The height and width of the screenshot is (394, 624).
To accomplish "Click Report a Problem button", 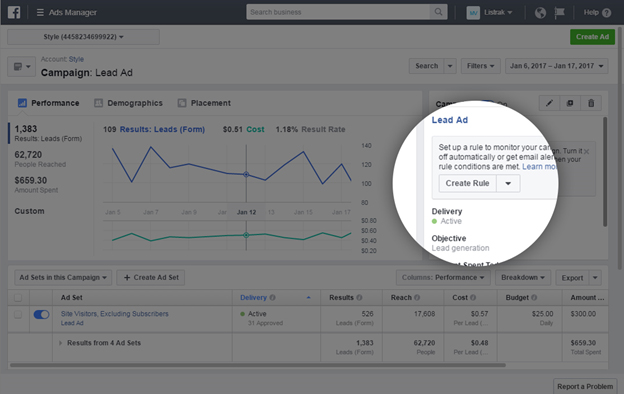I will pyautogui.click(x=585, y=386).
